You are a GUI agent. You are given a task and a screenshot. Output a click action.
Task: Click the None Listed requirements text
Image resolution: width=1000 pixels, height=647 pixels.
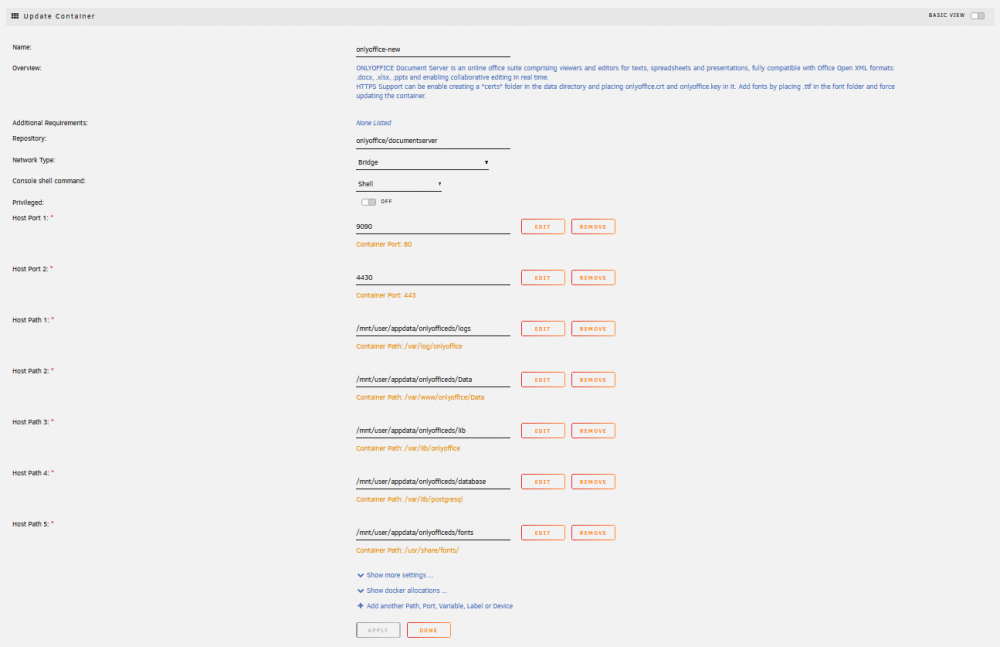pyautogui.click(x=374, y=123)
